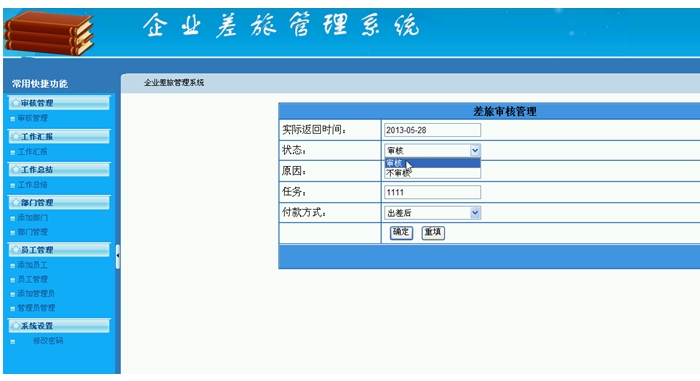Click the 实际返回时间 field label
The image size is (700, 381).
tap(314, 130)
